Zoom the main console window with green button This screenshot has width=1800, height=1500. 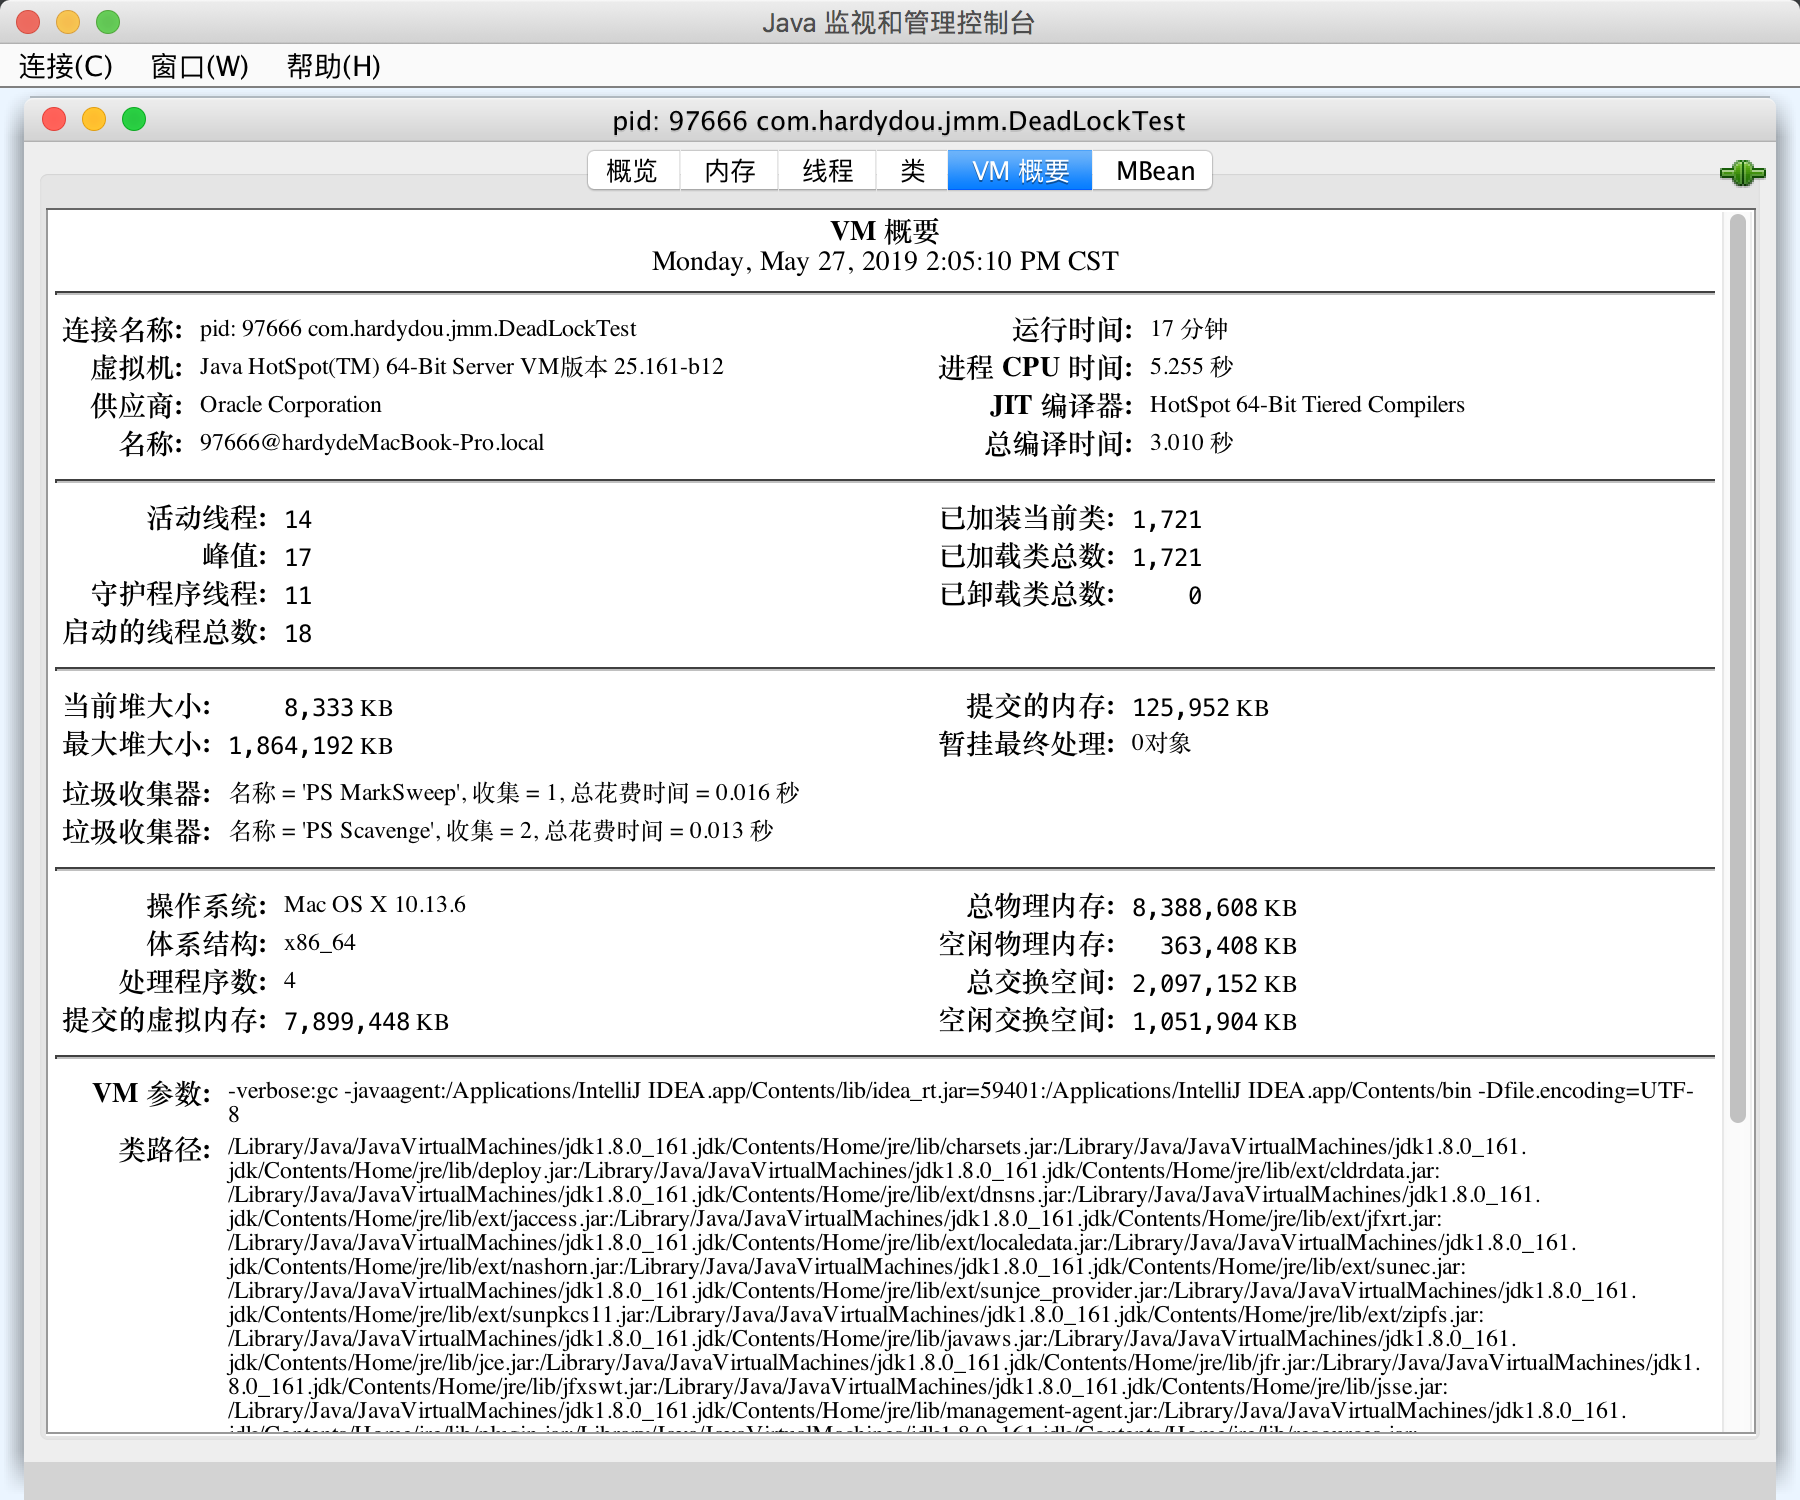tap(108, 22)
